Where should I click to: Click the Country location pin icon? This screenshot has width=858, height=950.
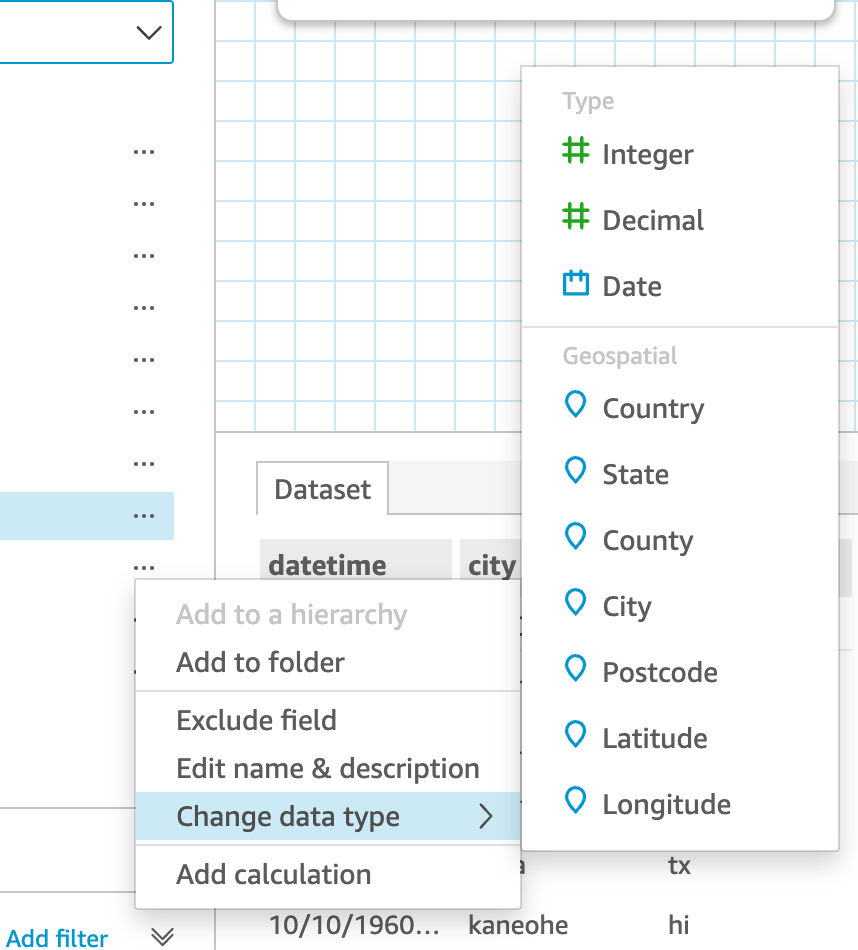(575, 405)
